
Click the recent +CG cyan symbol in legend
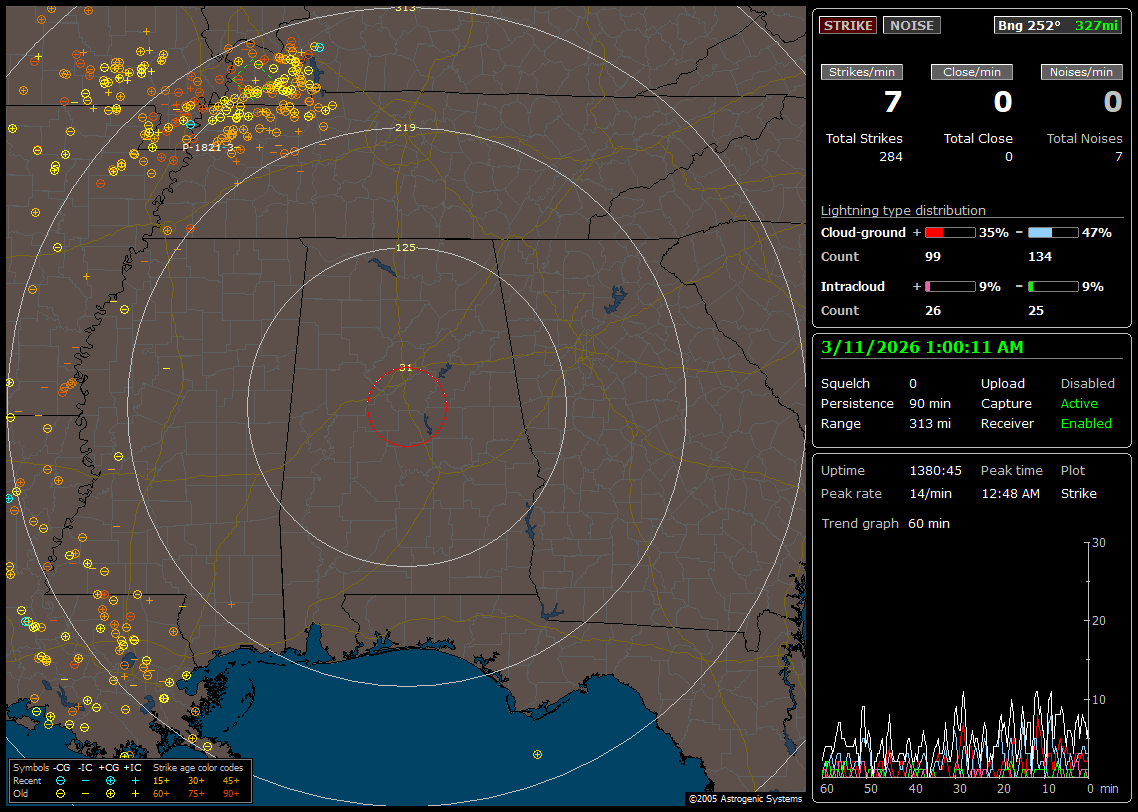tap(110, 780)
